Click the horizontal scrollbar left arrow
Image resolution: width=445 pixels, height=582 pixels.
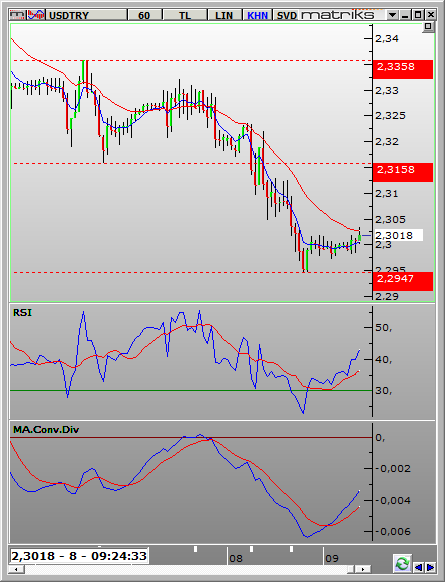point(17,569)
